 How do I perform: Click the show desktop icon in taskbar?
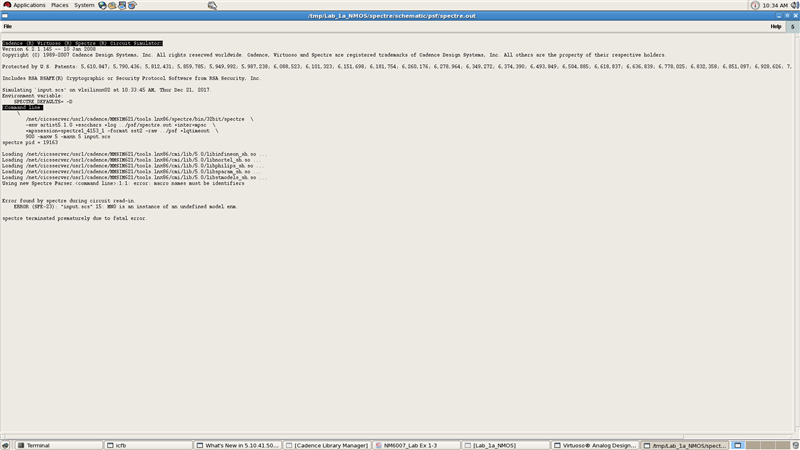click(x=6, y=445)
